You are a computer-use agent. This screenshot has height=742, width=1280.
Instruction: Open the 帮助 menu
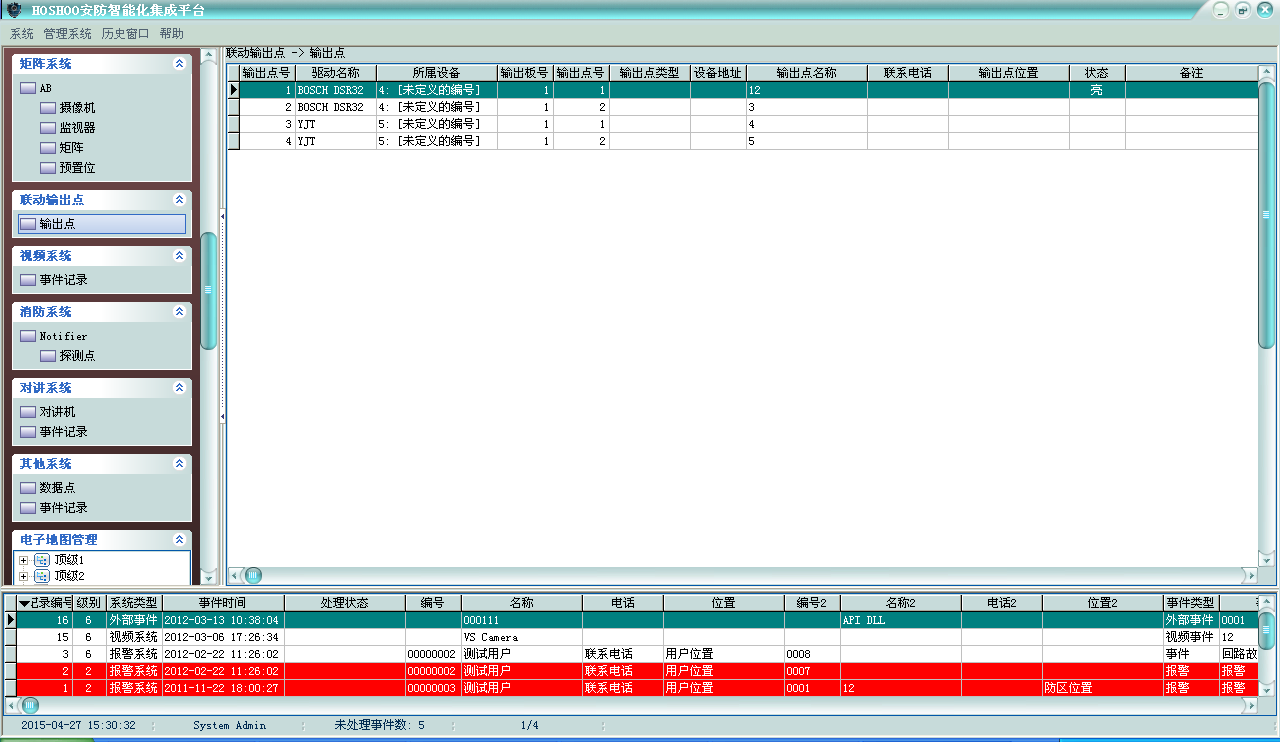[171, 33]
